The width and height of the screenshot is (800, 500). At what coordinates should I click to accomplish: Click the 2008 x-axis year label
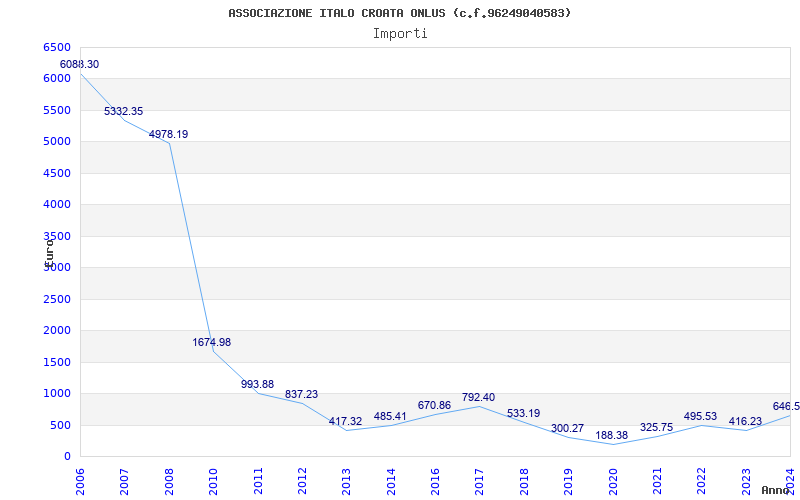tap(168, 482)
